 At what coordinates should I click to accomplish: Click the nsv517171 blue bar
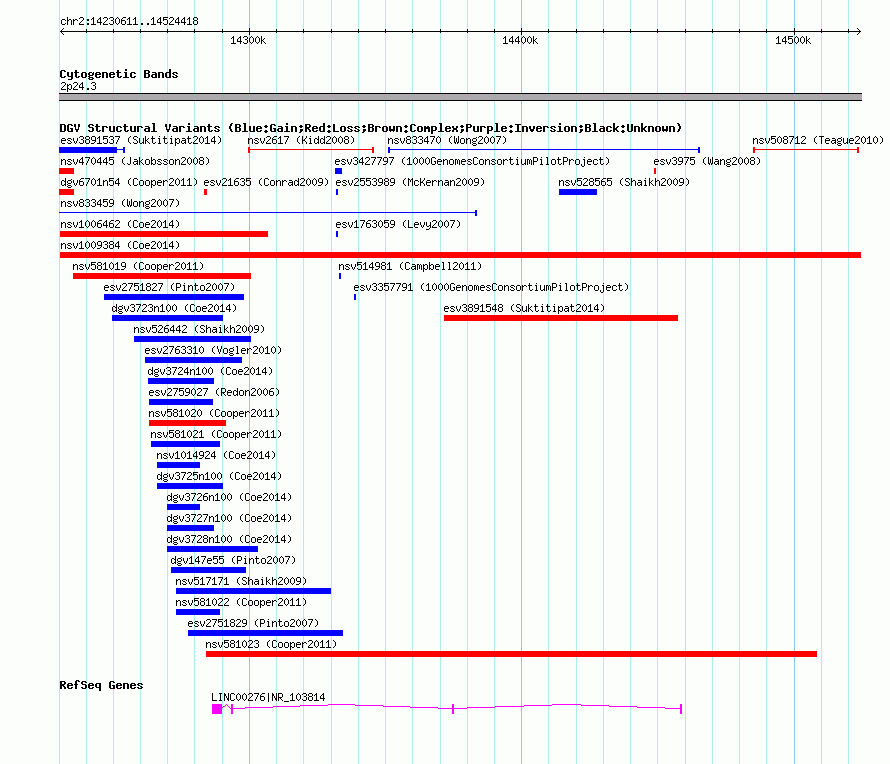click(x=253, y=591)
